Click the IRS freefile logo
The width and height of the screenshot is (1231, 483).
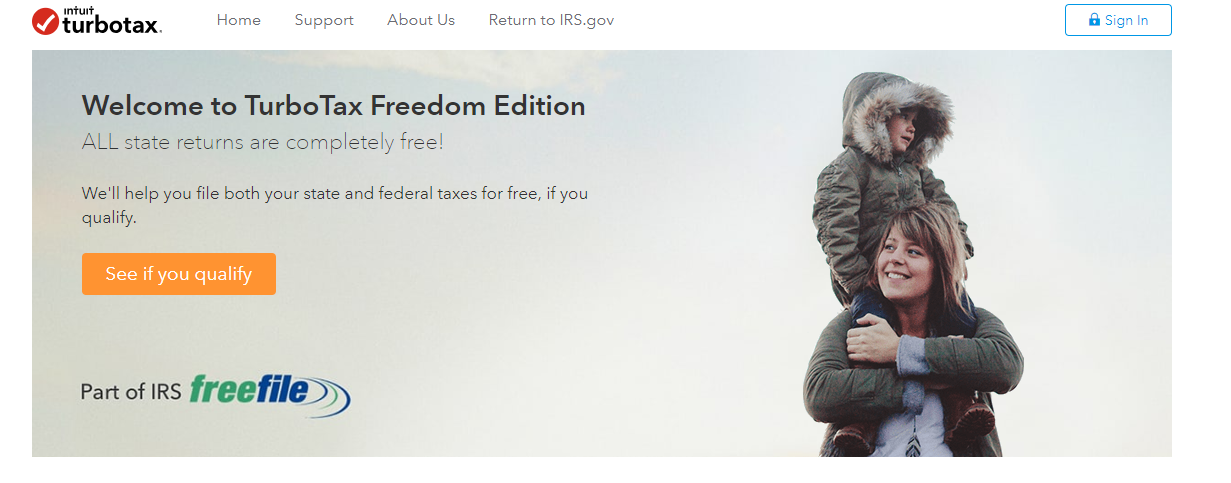(x=270, y=395)
